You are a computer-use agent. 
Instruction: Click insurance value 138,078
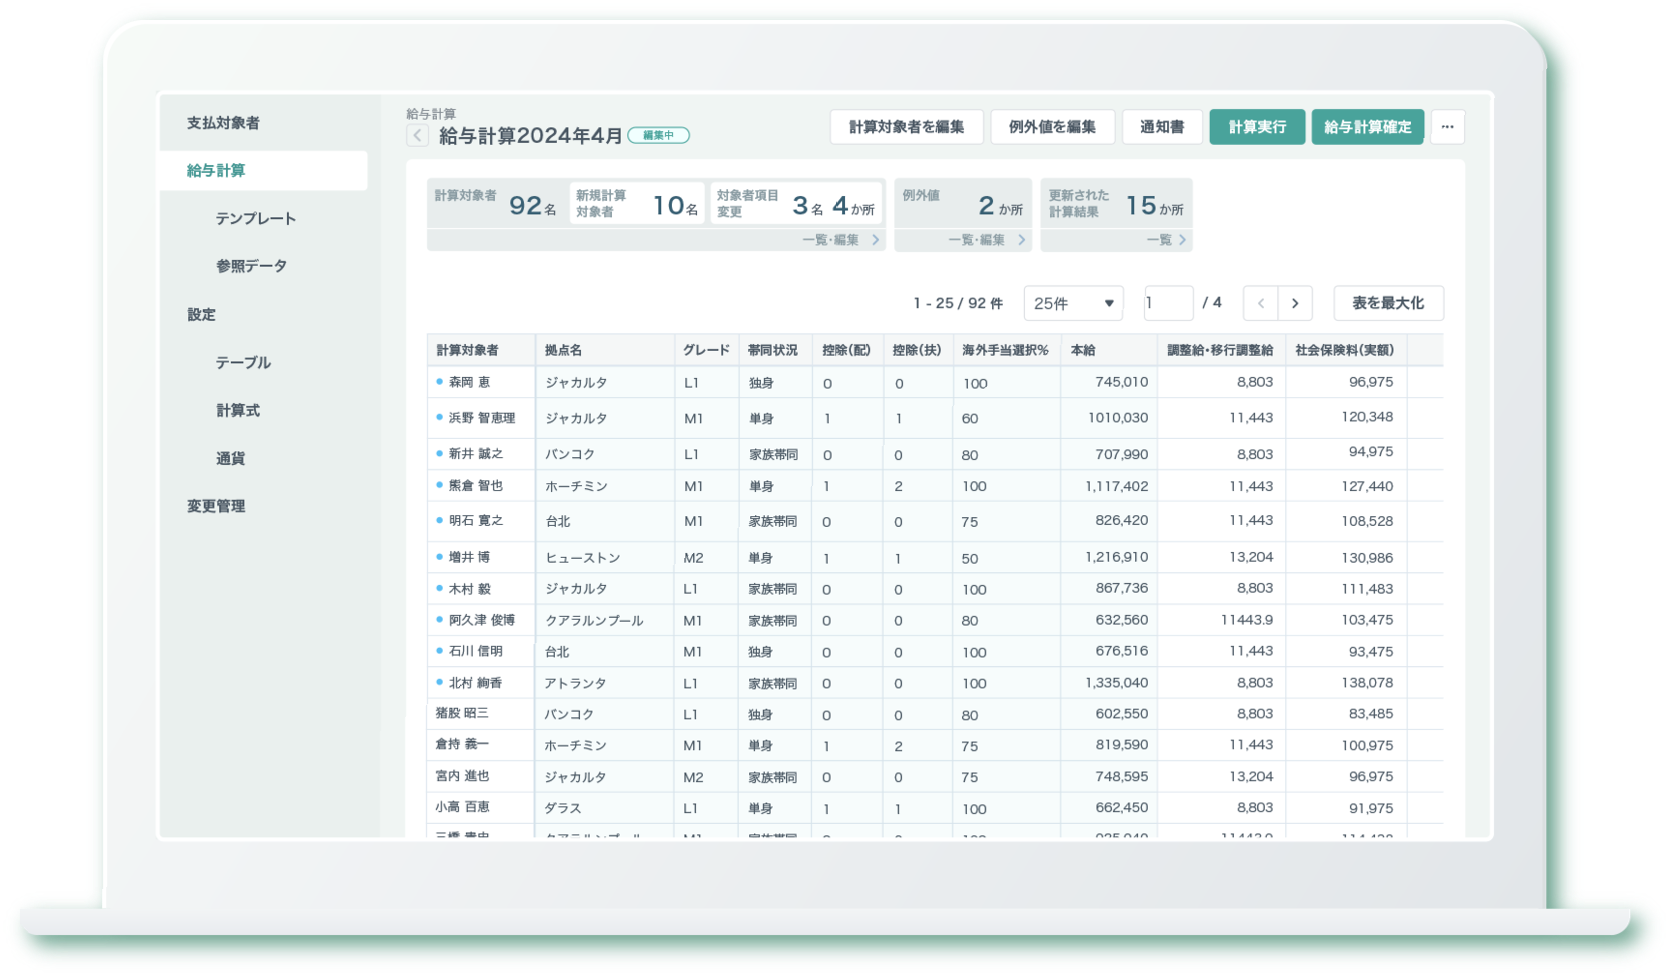(1367, 683)
